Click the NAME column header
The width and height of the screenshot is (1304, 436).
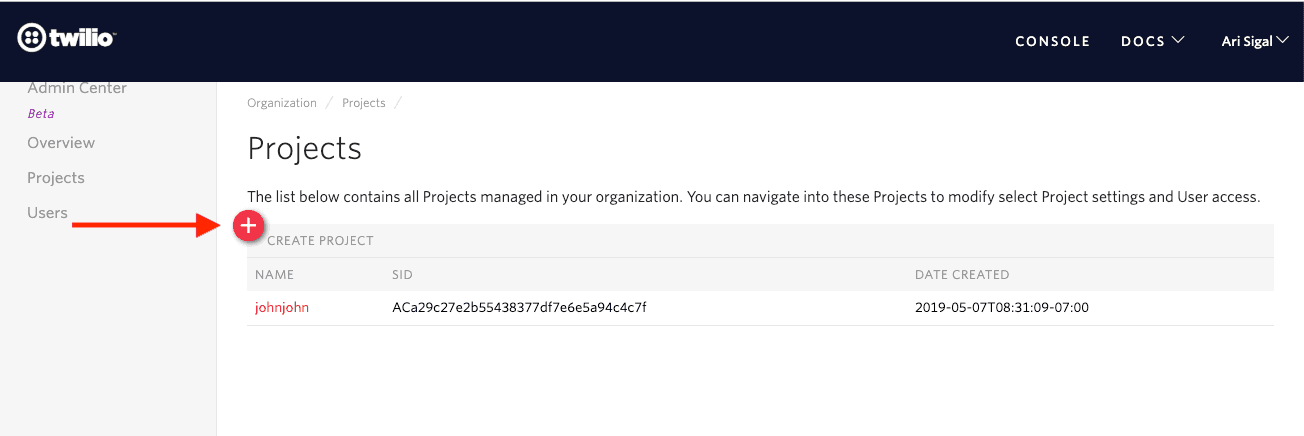click(x=274, y=275)
